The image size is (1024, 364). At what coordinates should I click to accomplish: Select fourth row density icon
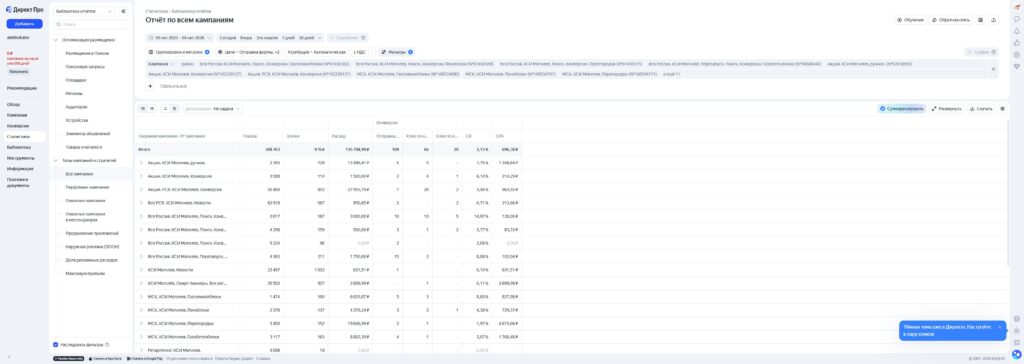(x=174, y=108)
